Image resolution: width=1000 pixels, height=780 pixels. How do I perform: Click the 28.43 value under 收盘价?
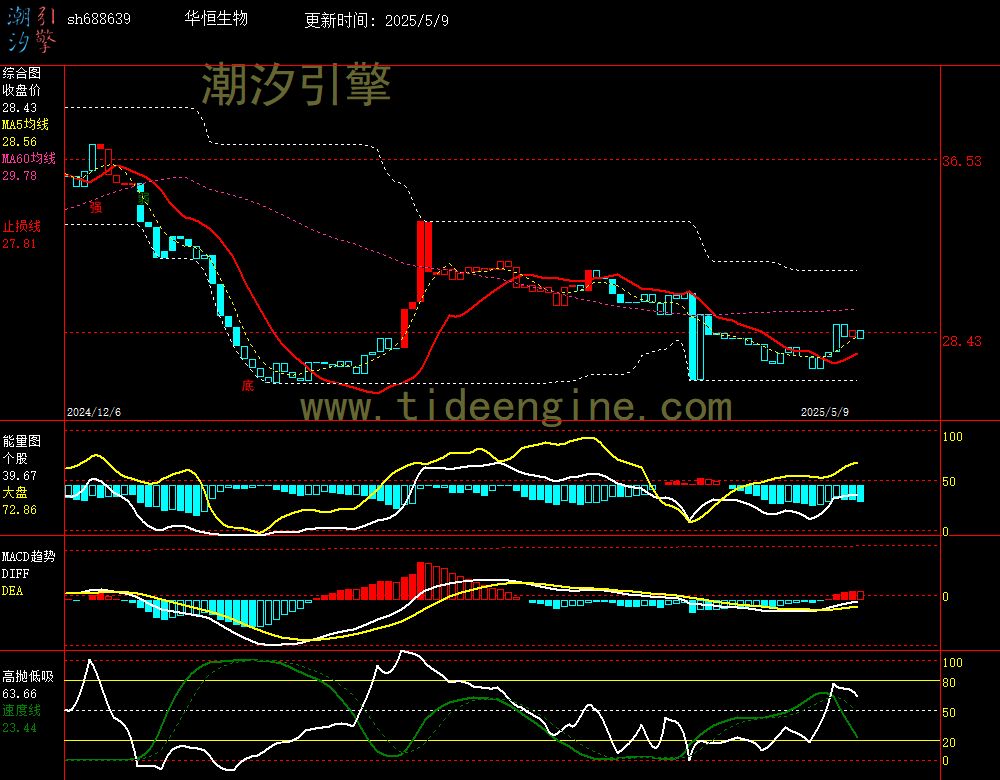coord(19,108)
